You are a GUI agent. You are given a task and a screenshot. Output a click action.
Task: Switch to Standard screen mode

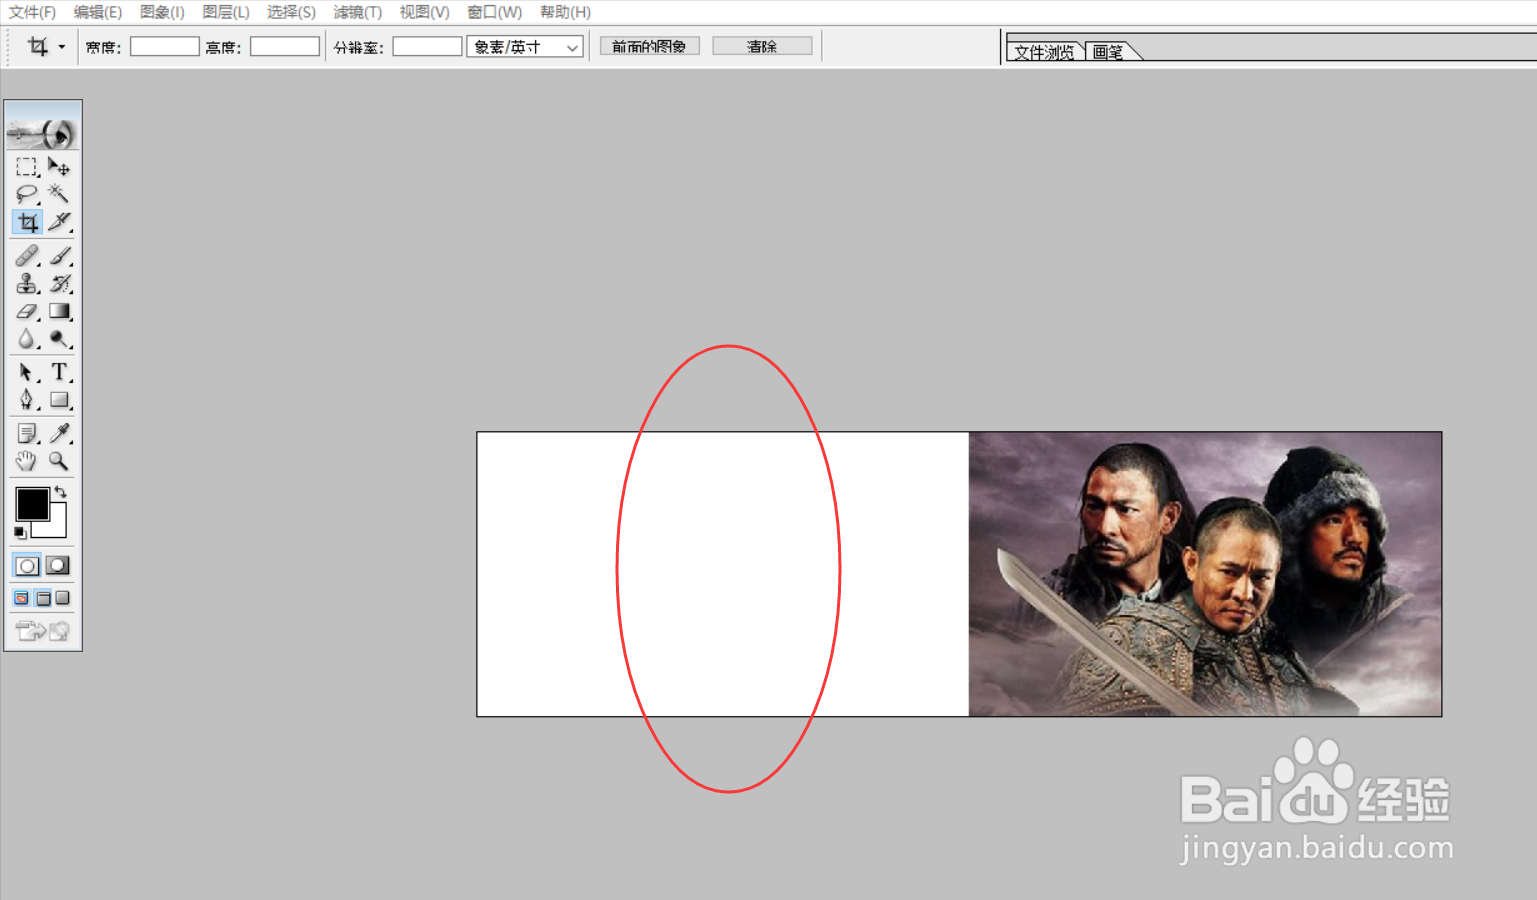click(x=22, y=598)
